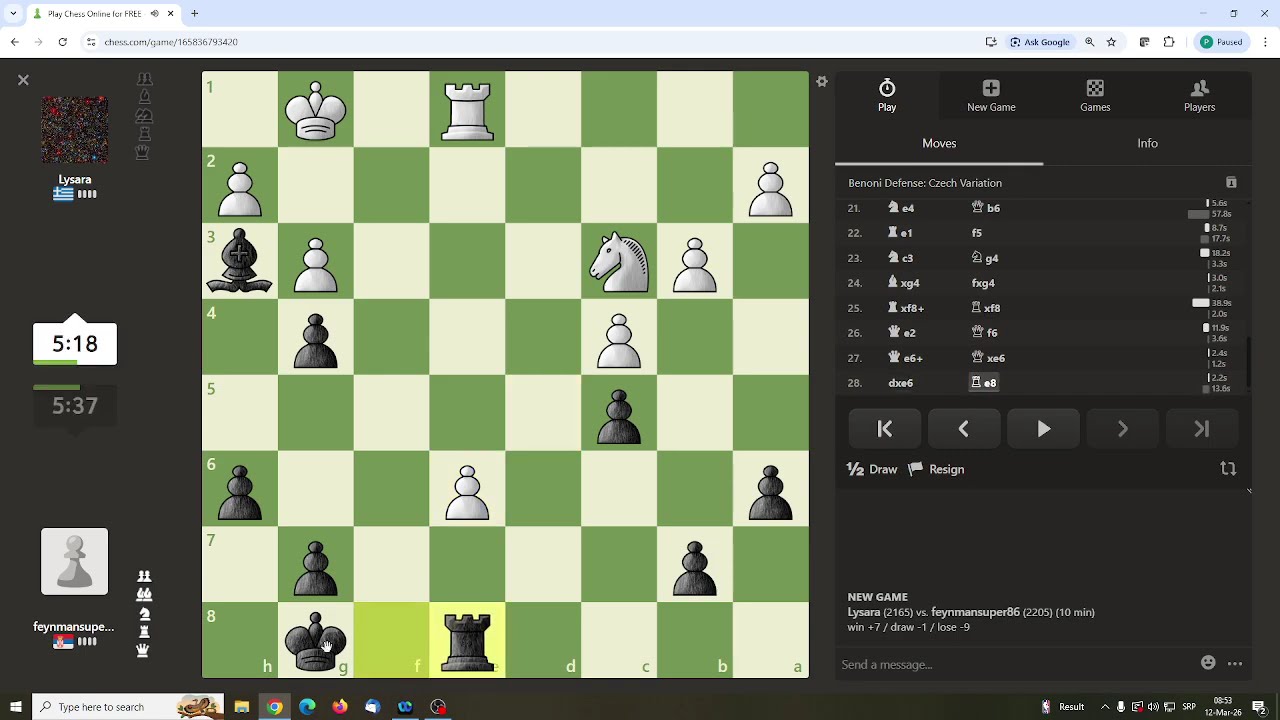Select move 27 black xe6
Image resolution: width=1280 pixels, height=720 pixels.
coord(988,358)
